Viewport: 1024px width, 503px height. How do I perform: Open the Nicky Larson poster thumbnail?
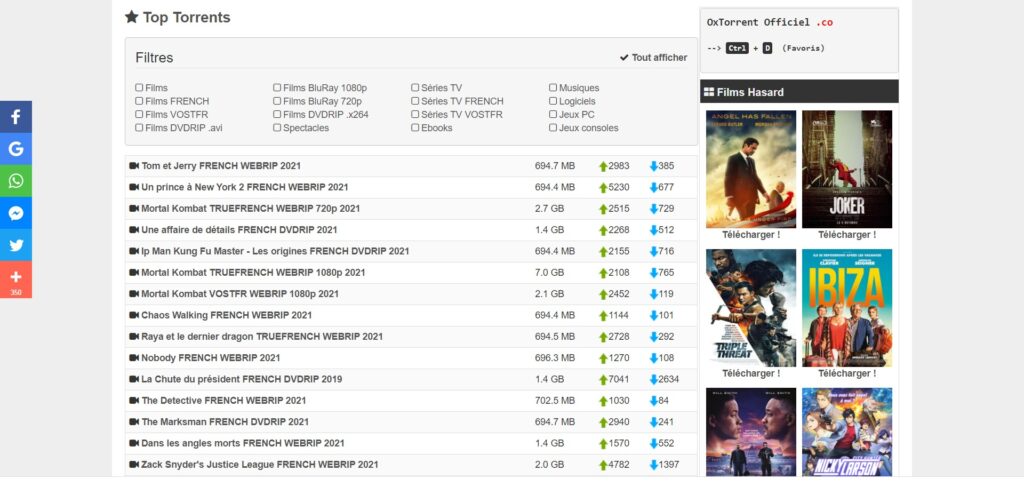(x=847, y=432)
